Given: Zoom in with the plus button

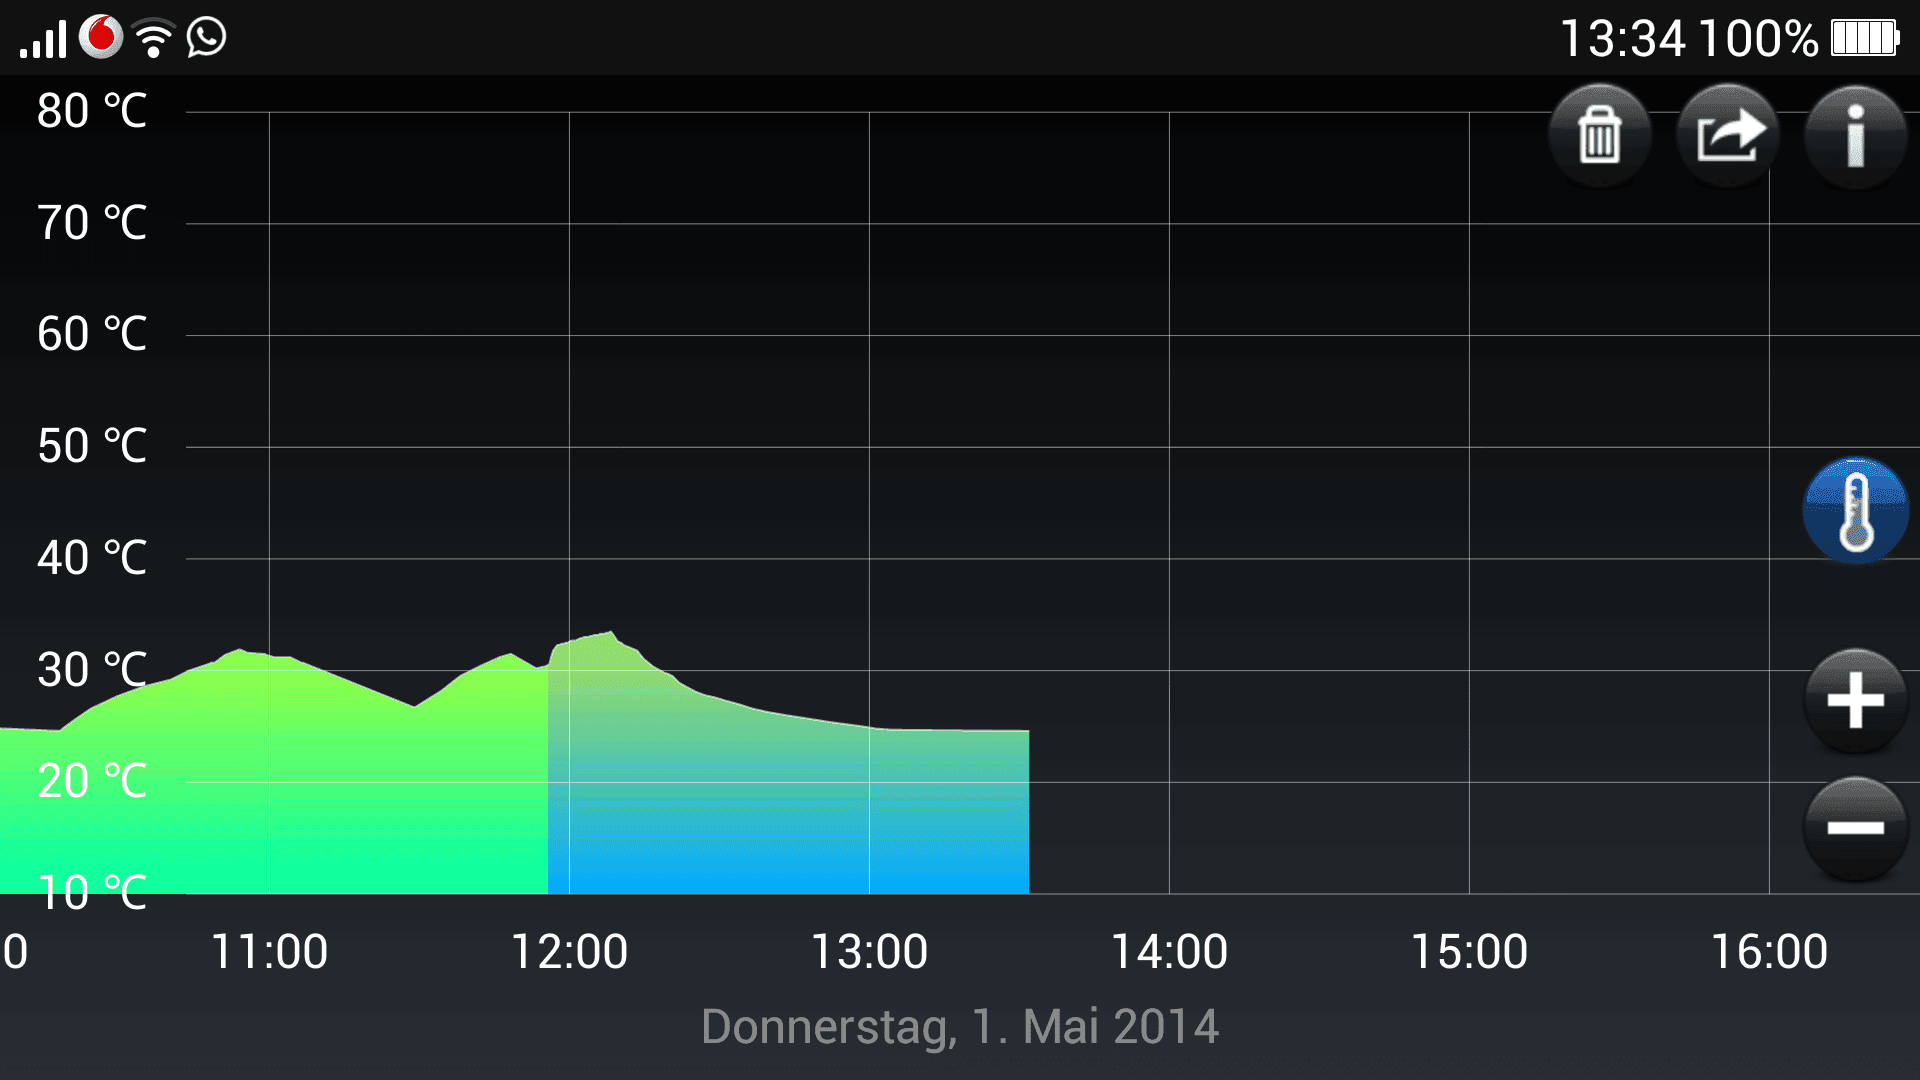Looking at the screenshot, I should (x=1856, y=700).
